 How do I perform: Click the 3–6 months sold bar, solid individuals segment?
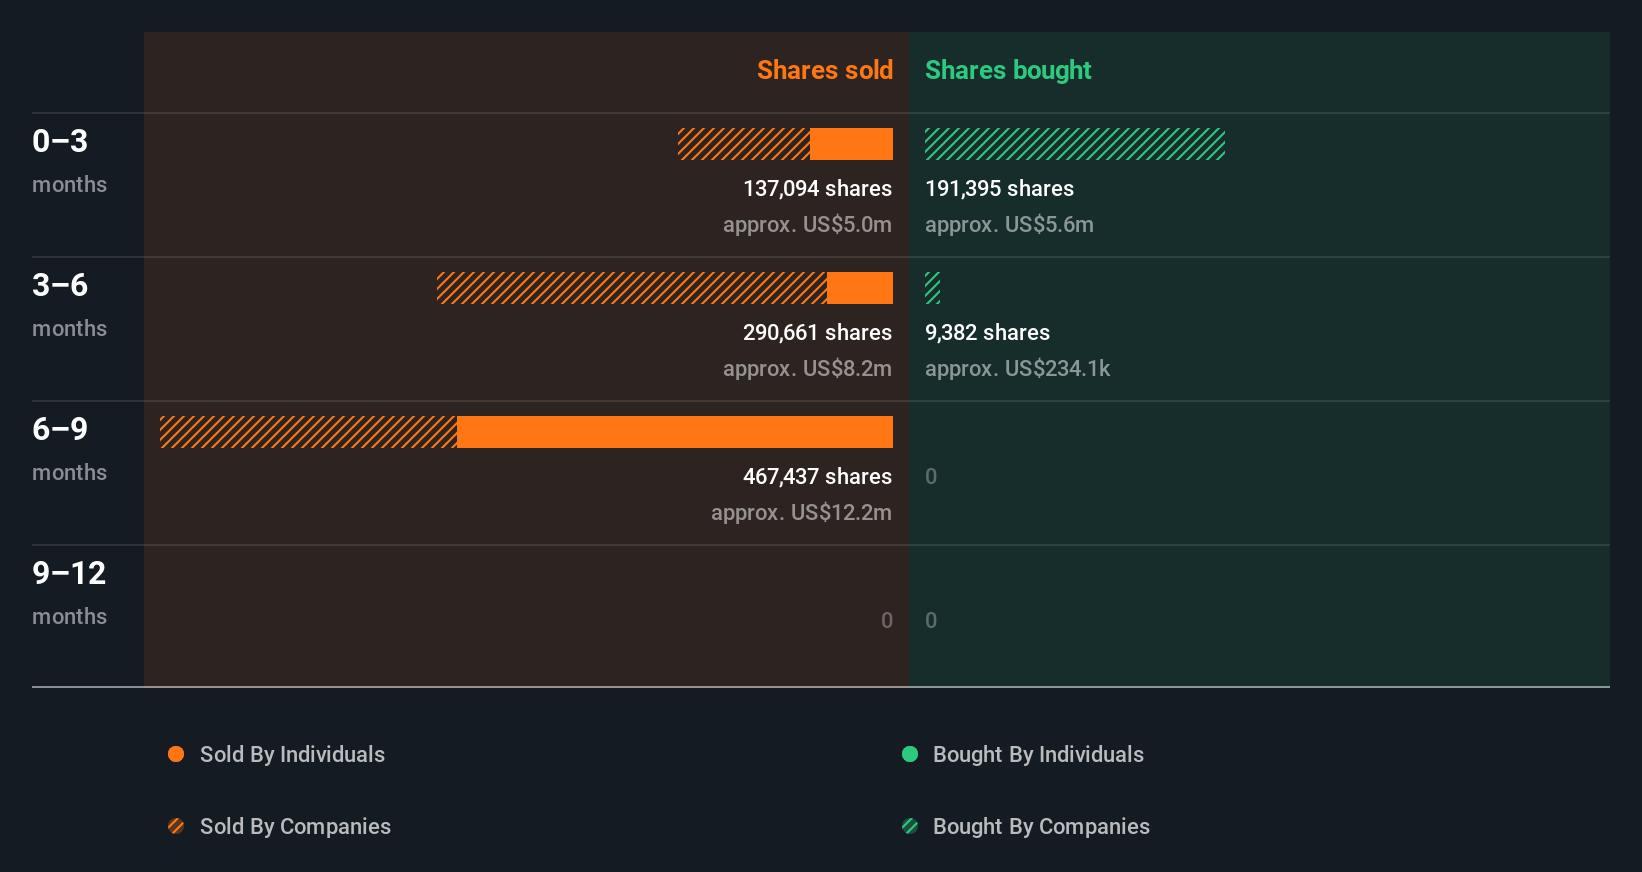point(860,288)
